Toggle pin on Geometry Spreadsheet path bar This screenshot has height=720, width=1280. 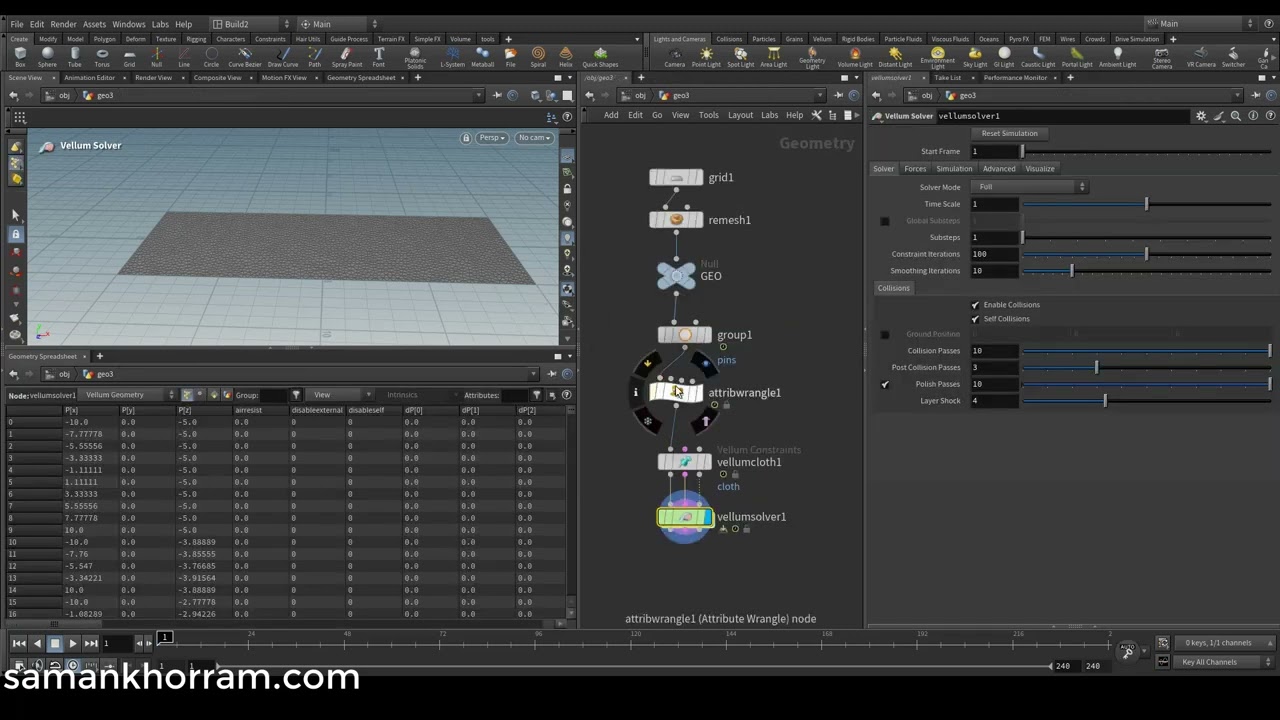pos(551,374)
